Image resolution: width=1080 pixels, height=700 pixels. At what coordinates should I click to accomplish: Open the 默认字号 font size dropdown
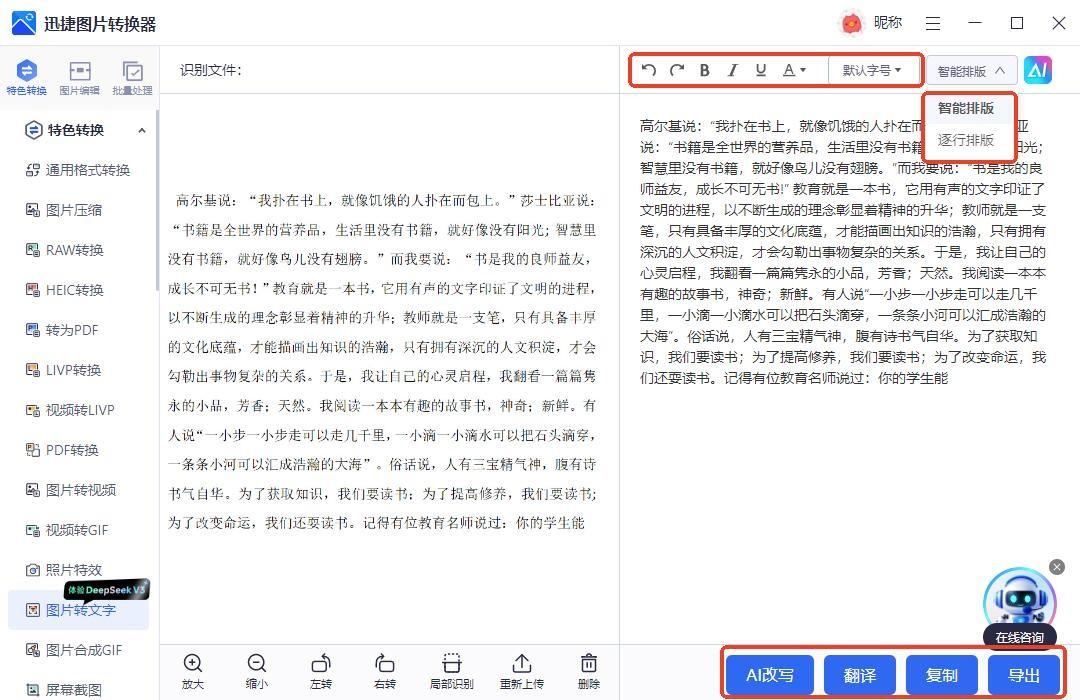(x=871, y=70)
